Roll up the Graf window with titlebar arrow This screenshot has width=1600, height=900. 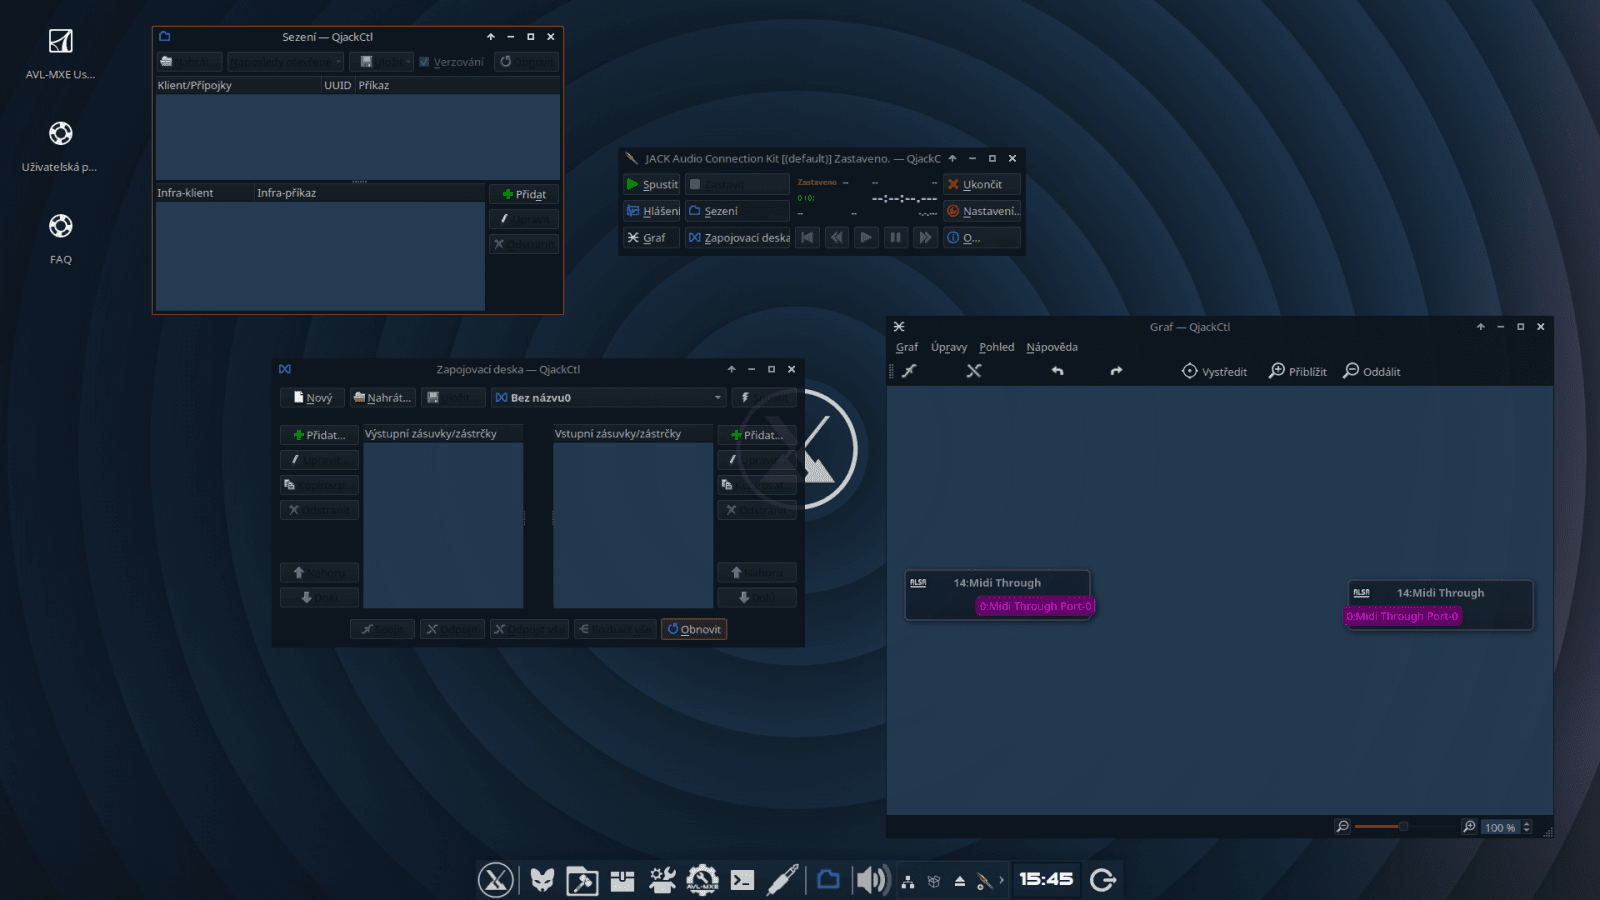[1480, 326]
